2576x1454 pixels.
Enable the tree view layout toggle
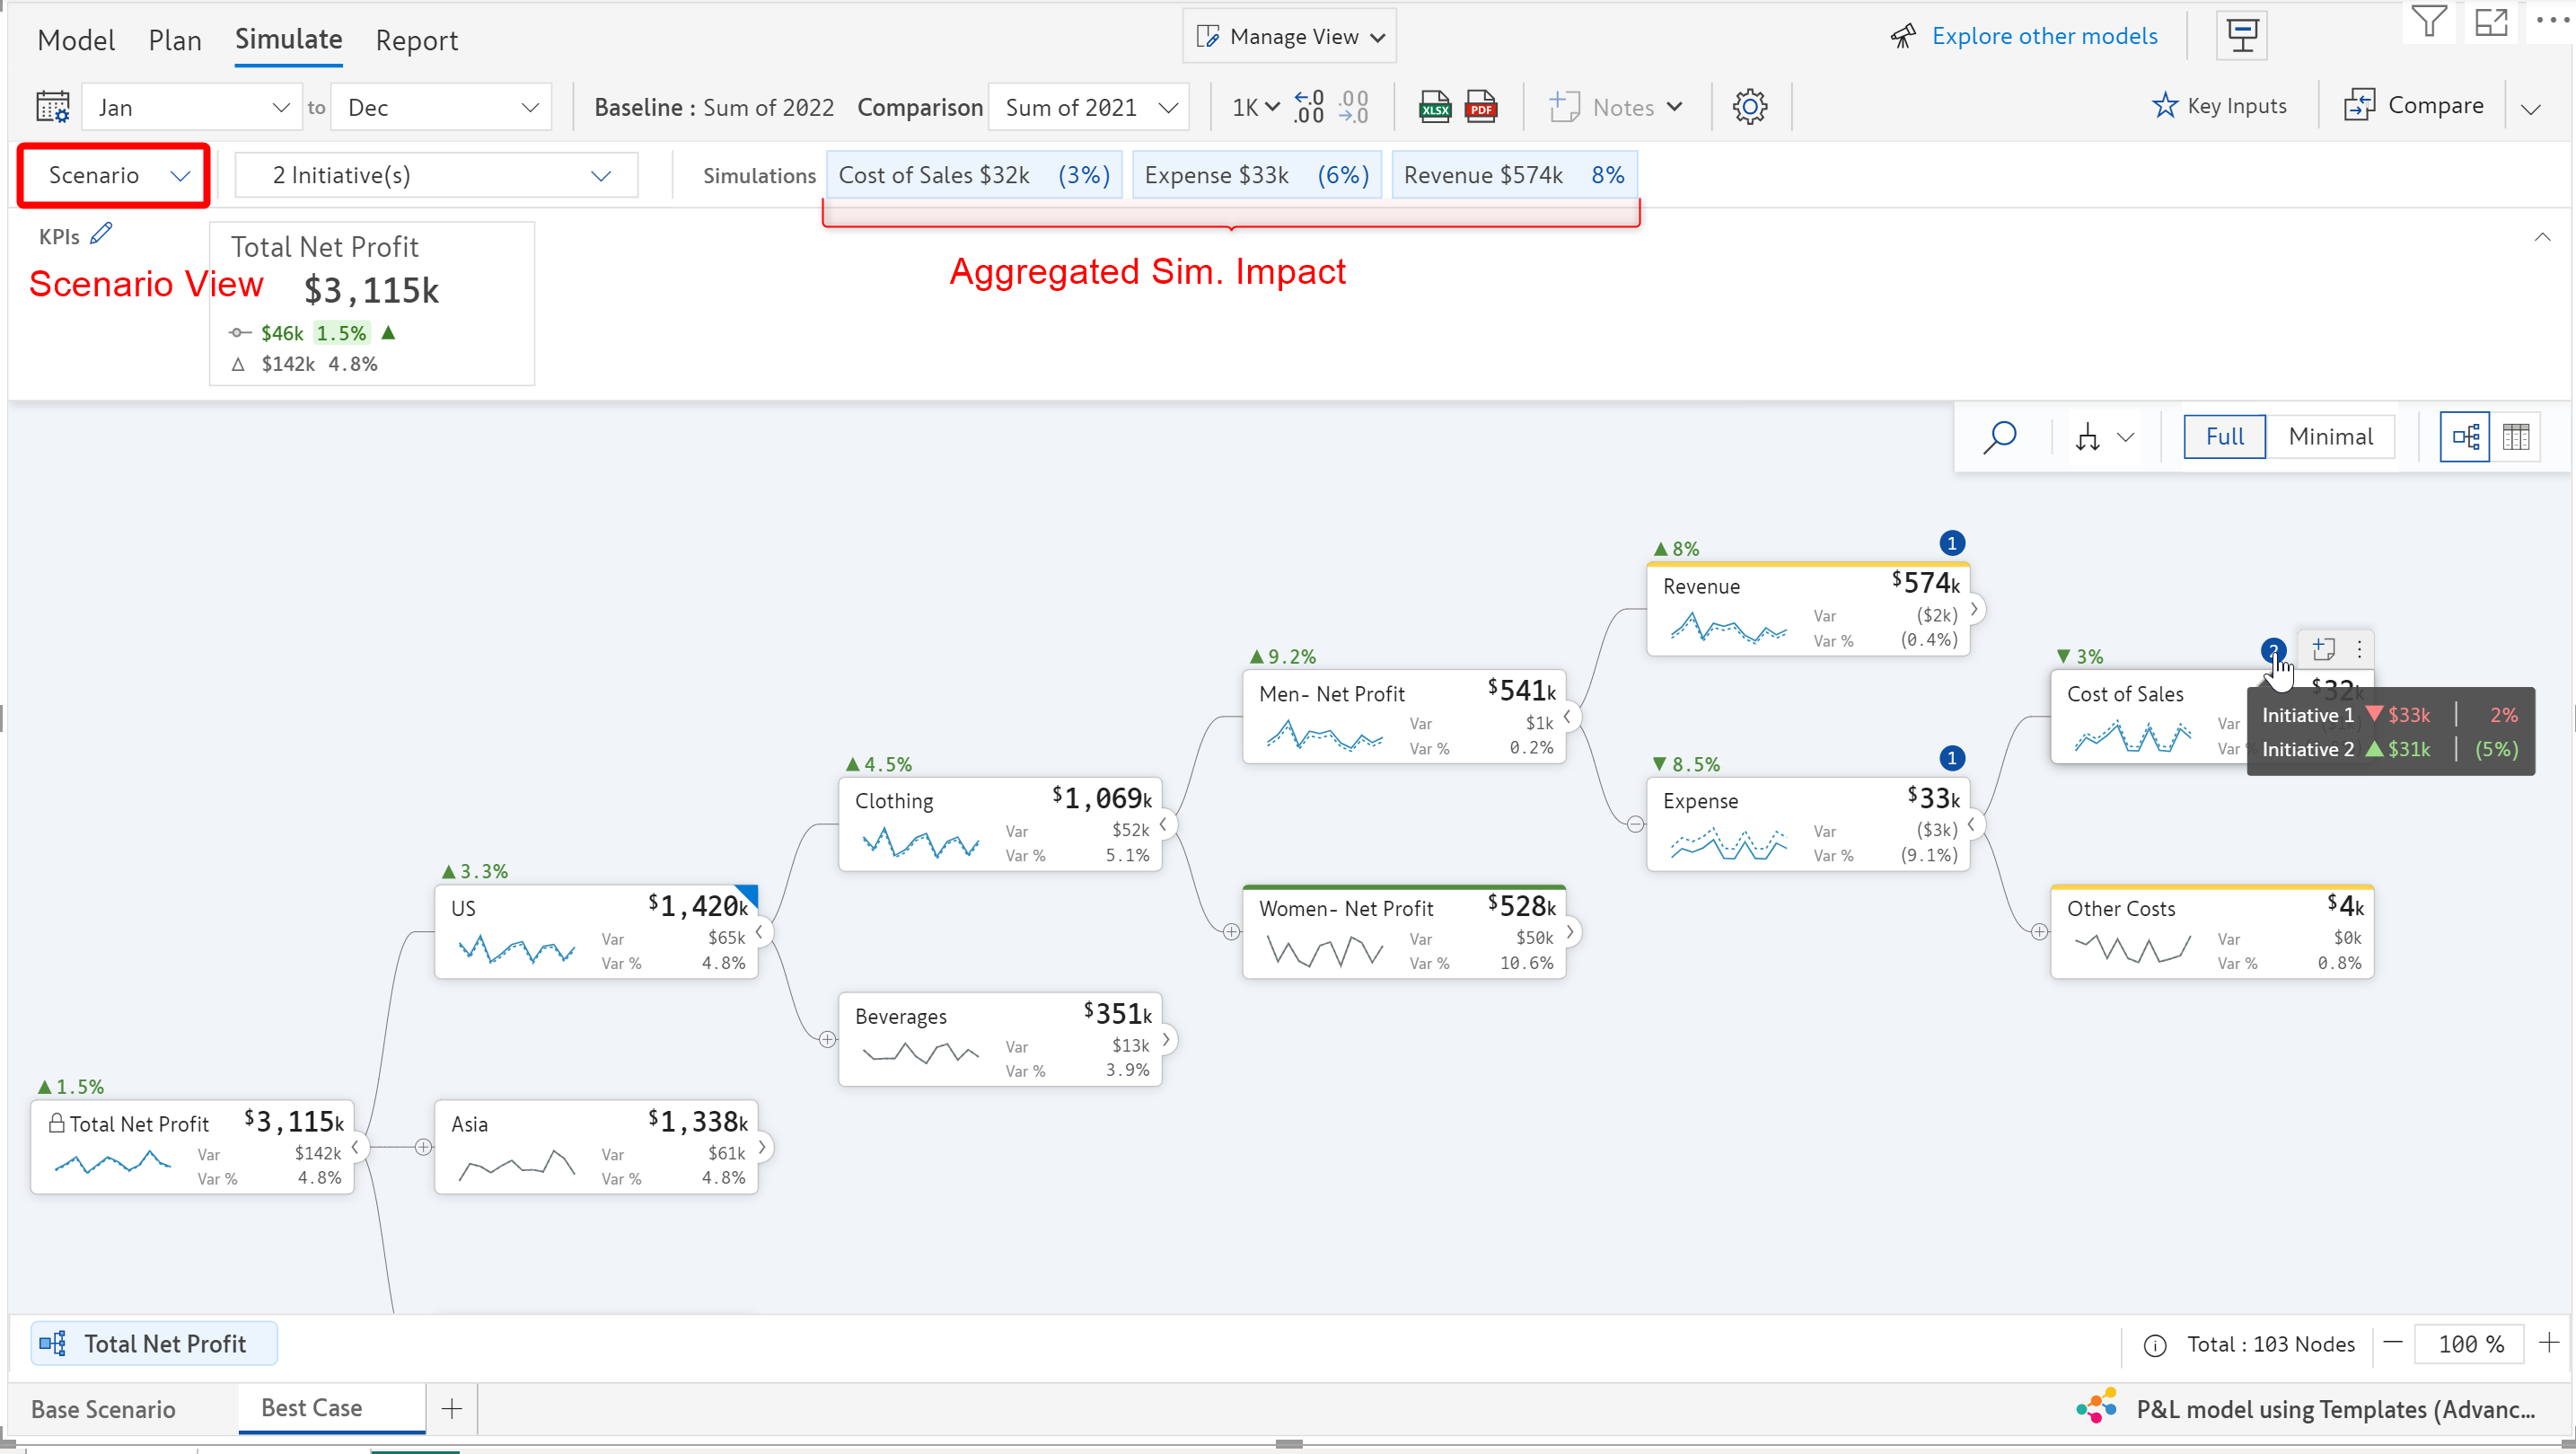click(2464, 437)
